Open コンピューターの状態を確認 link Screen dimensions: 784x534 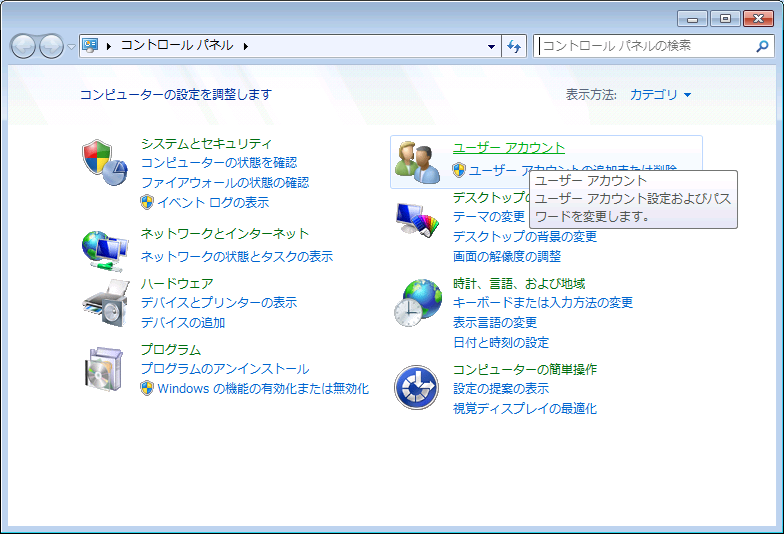coord(218,162)
